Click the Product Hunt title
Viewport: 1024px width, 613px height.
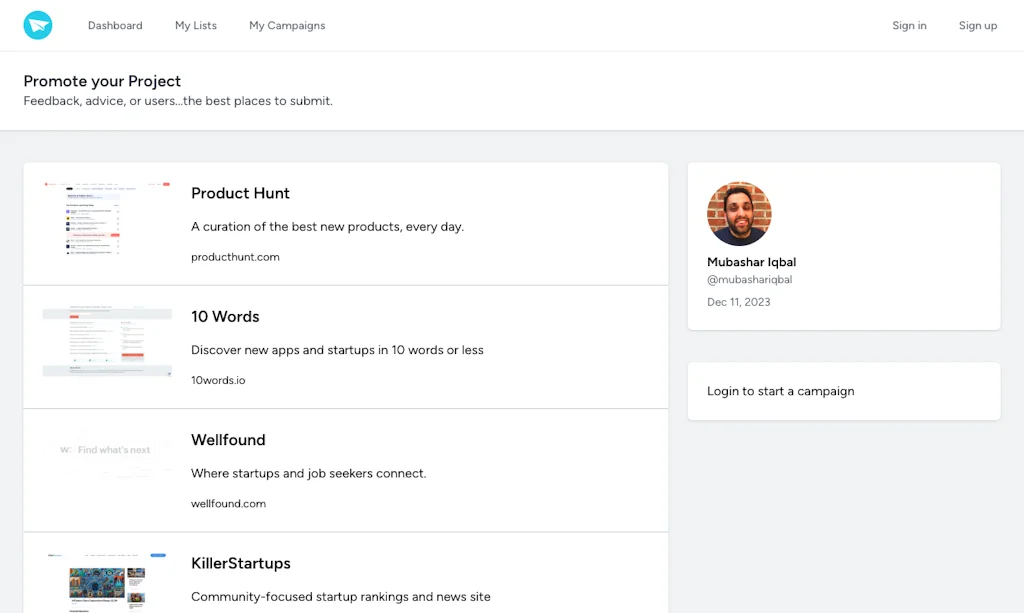[240, 193]
